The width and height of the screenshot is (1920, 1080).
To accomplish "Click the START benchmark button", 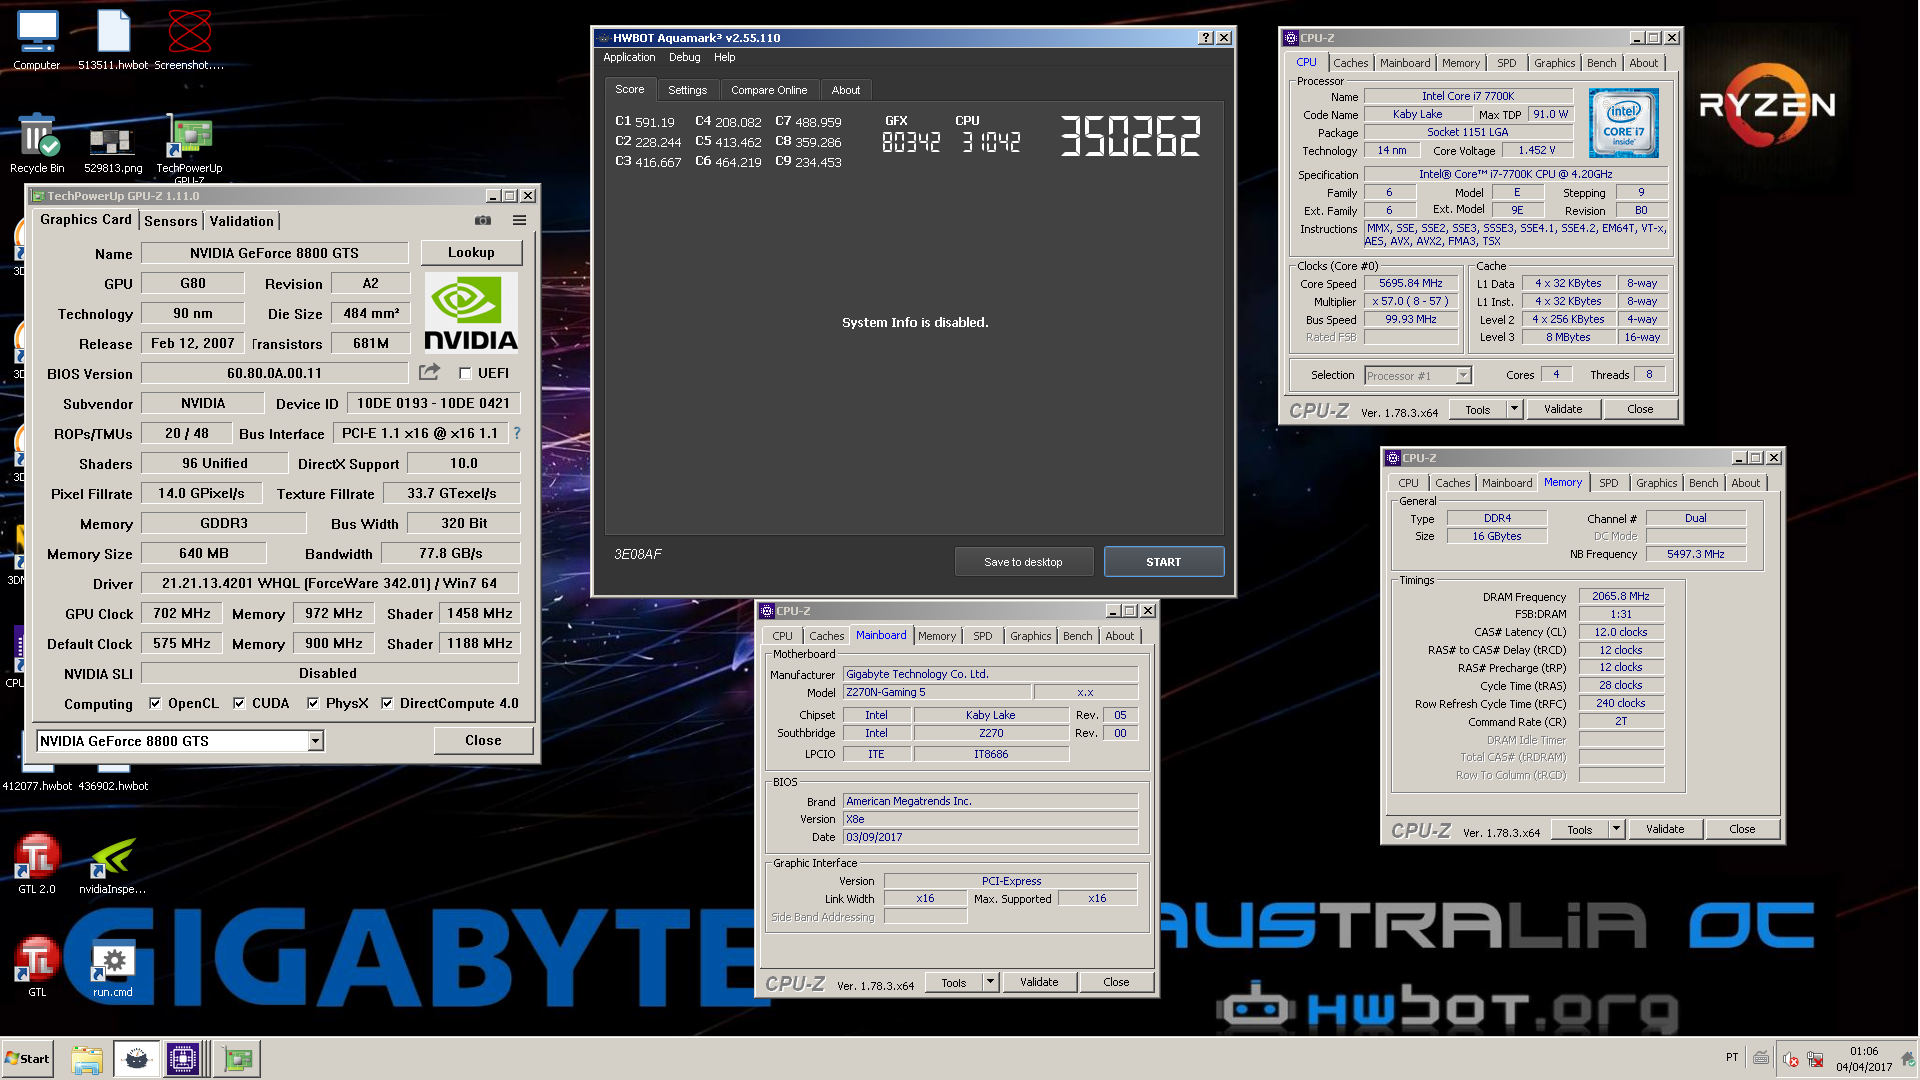I will tap(1163, 562).
